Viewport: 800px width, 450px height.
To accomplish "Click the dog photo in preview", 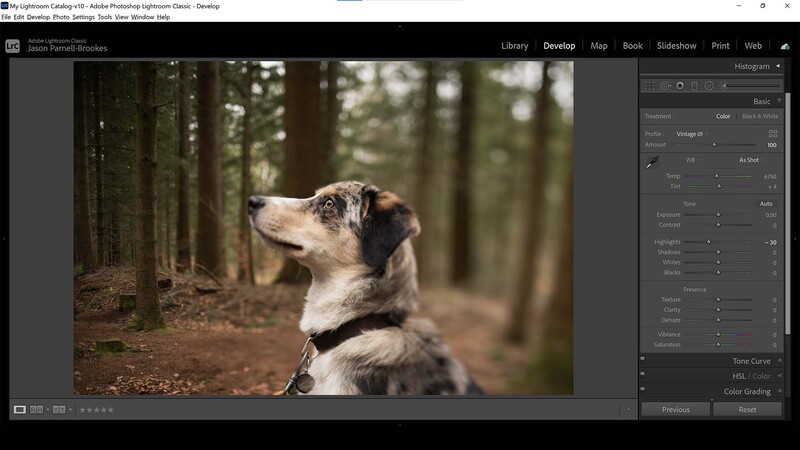I will point(323,228).
